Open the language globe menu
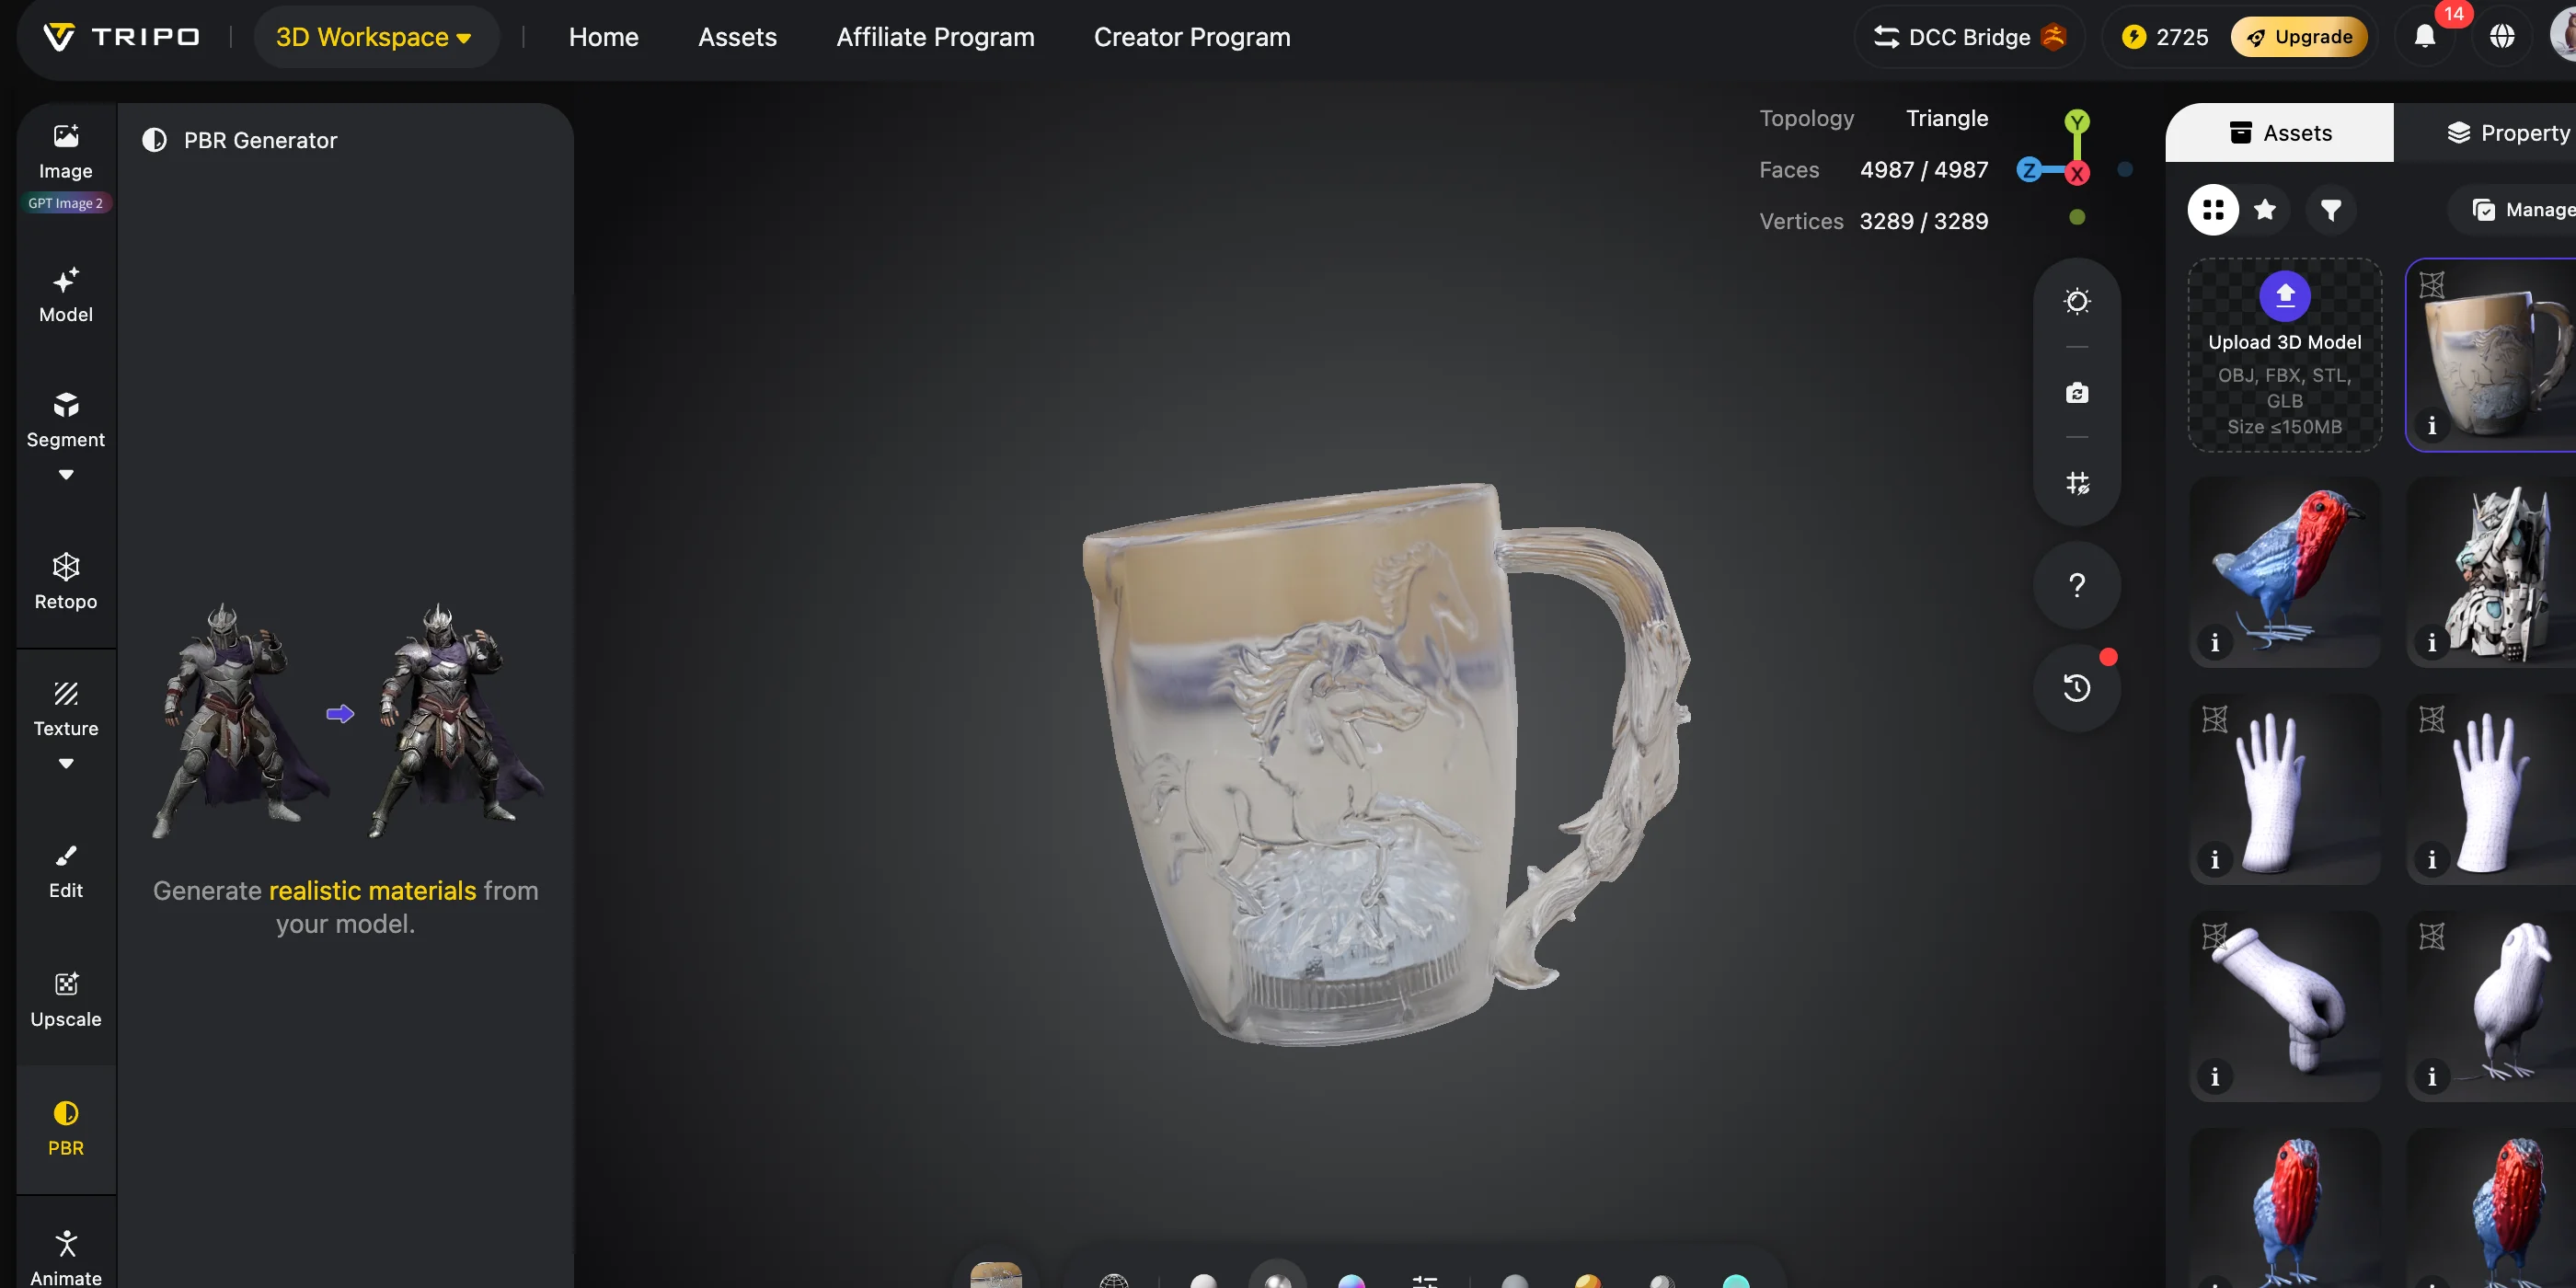 pos(2501,37)
